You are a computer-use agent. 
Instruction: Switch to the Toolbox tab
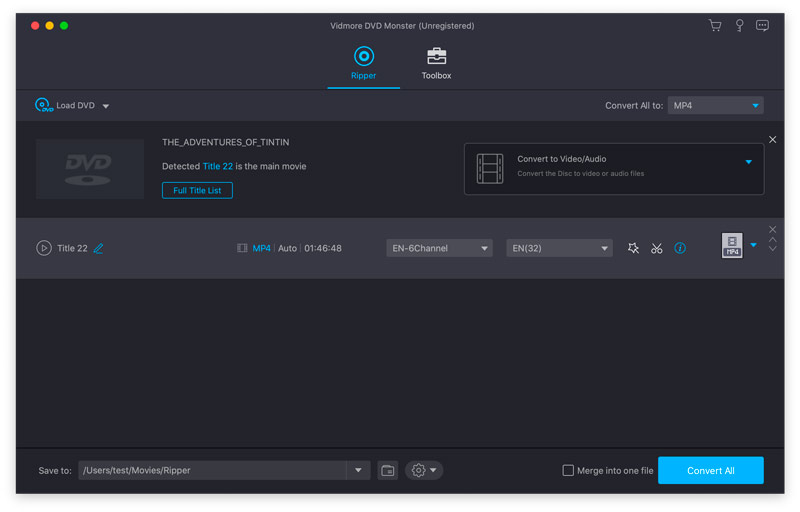(436, 63)
